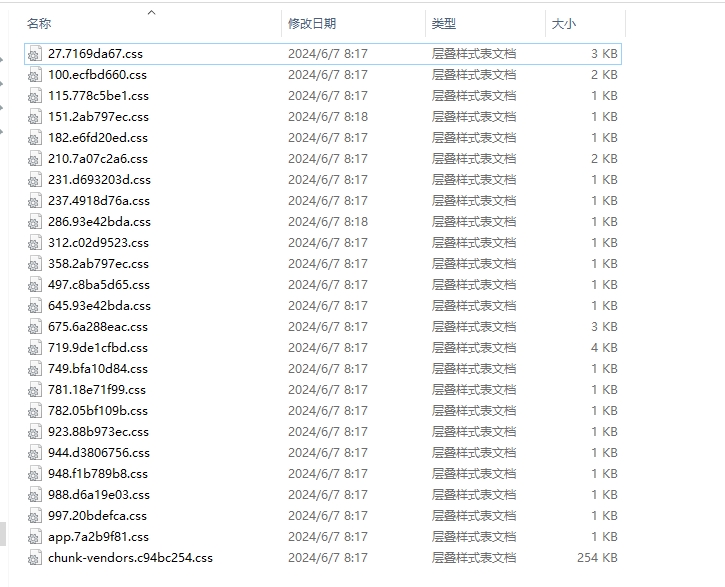
Task: Click the file icon of 675.6a288eac.css
Action: point(34,327)
